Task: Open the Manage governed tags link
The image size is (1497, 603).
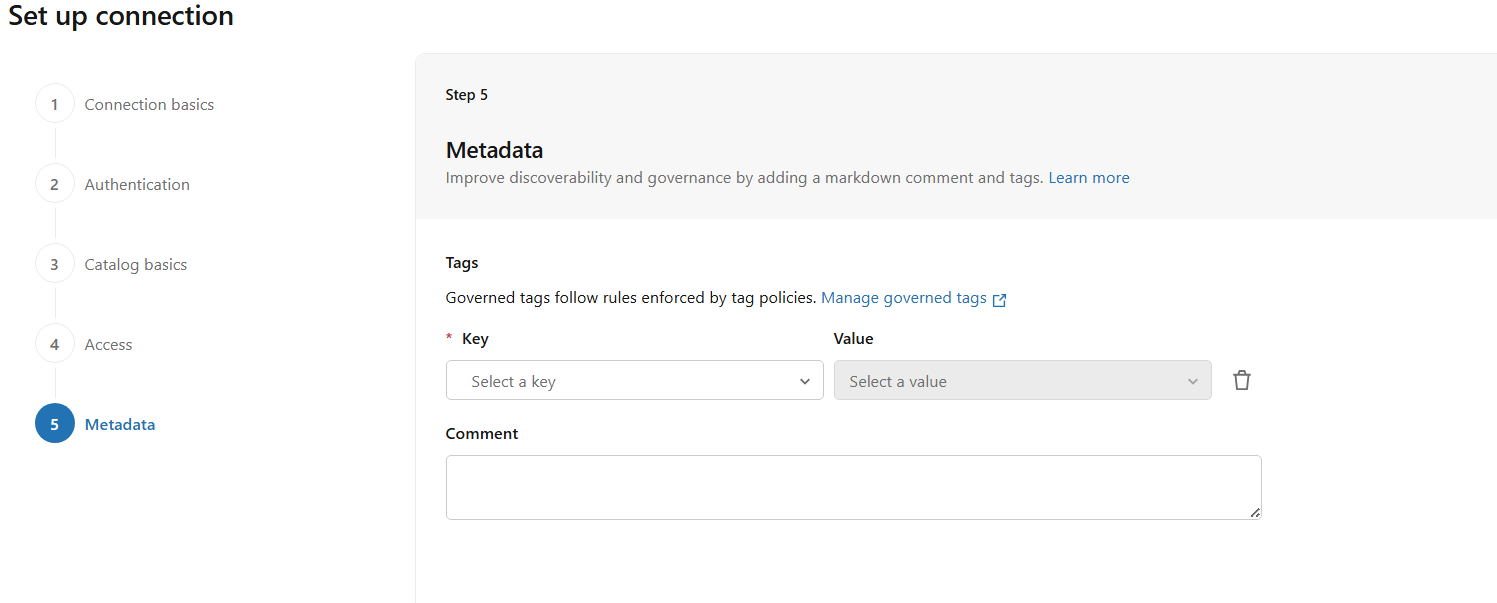Action: click(903, 298)
